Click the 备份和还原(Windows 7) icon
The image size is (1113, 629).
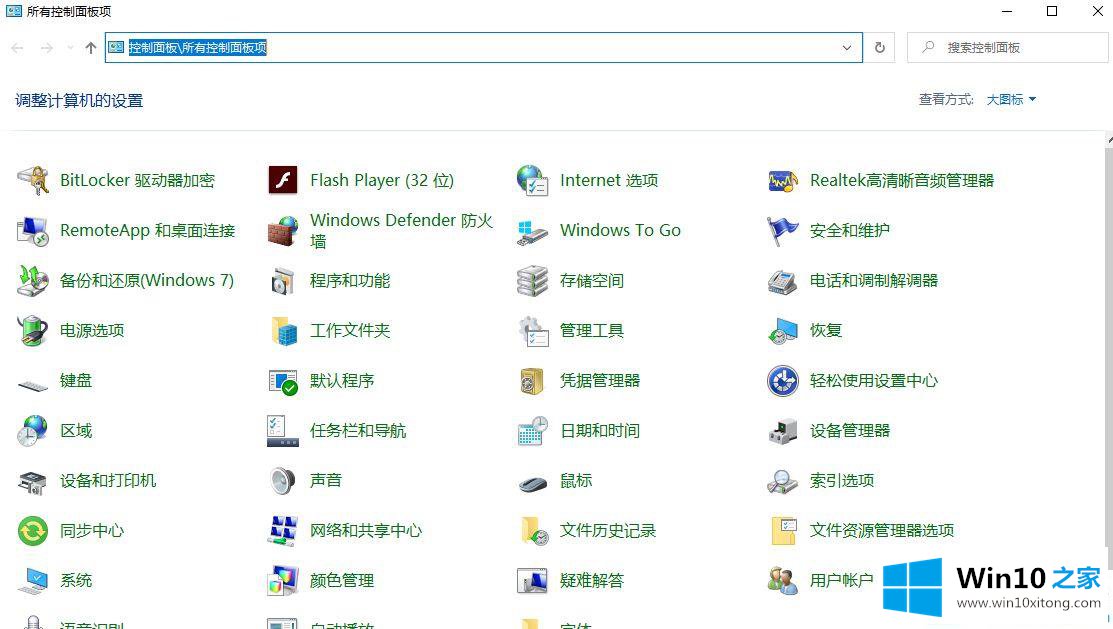point(33,280)
